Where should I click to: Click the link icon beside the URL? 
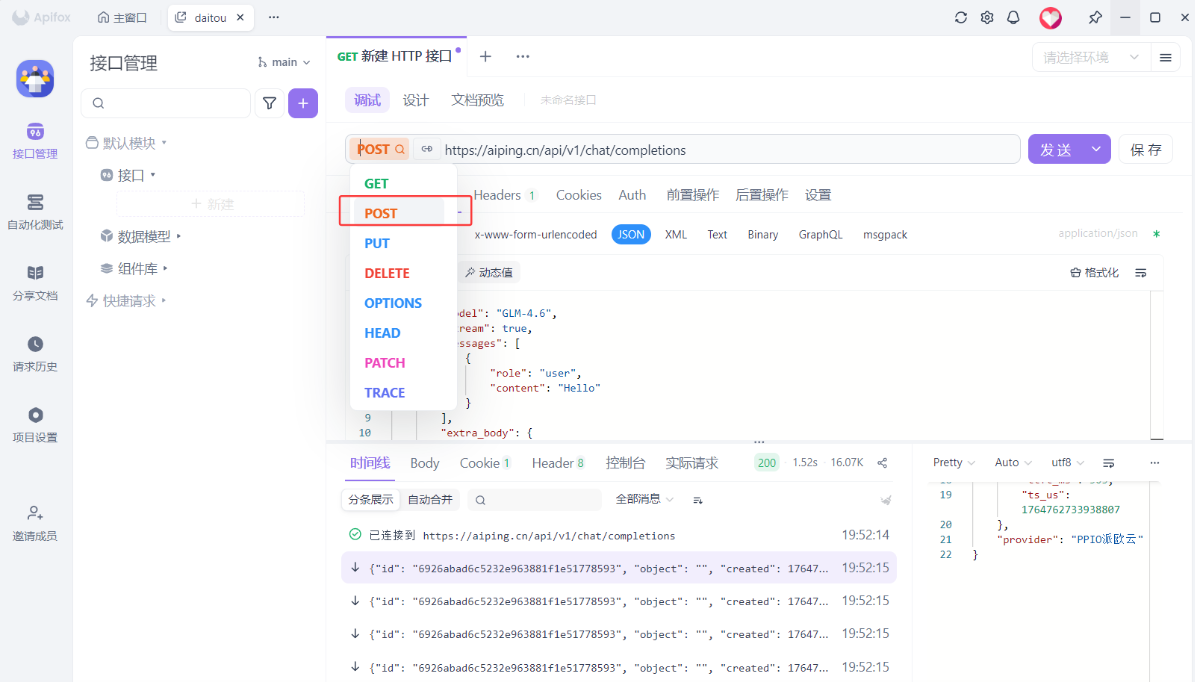click(x=427, y=149)
